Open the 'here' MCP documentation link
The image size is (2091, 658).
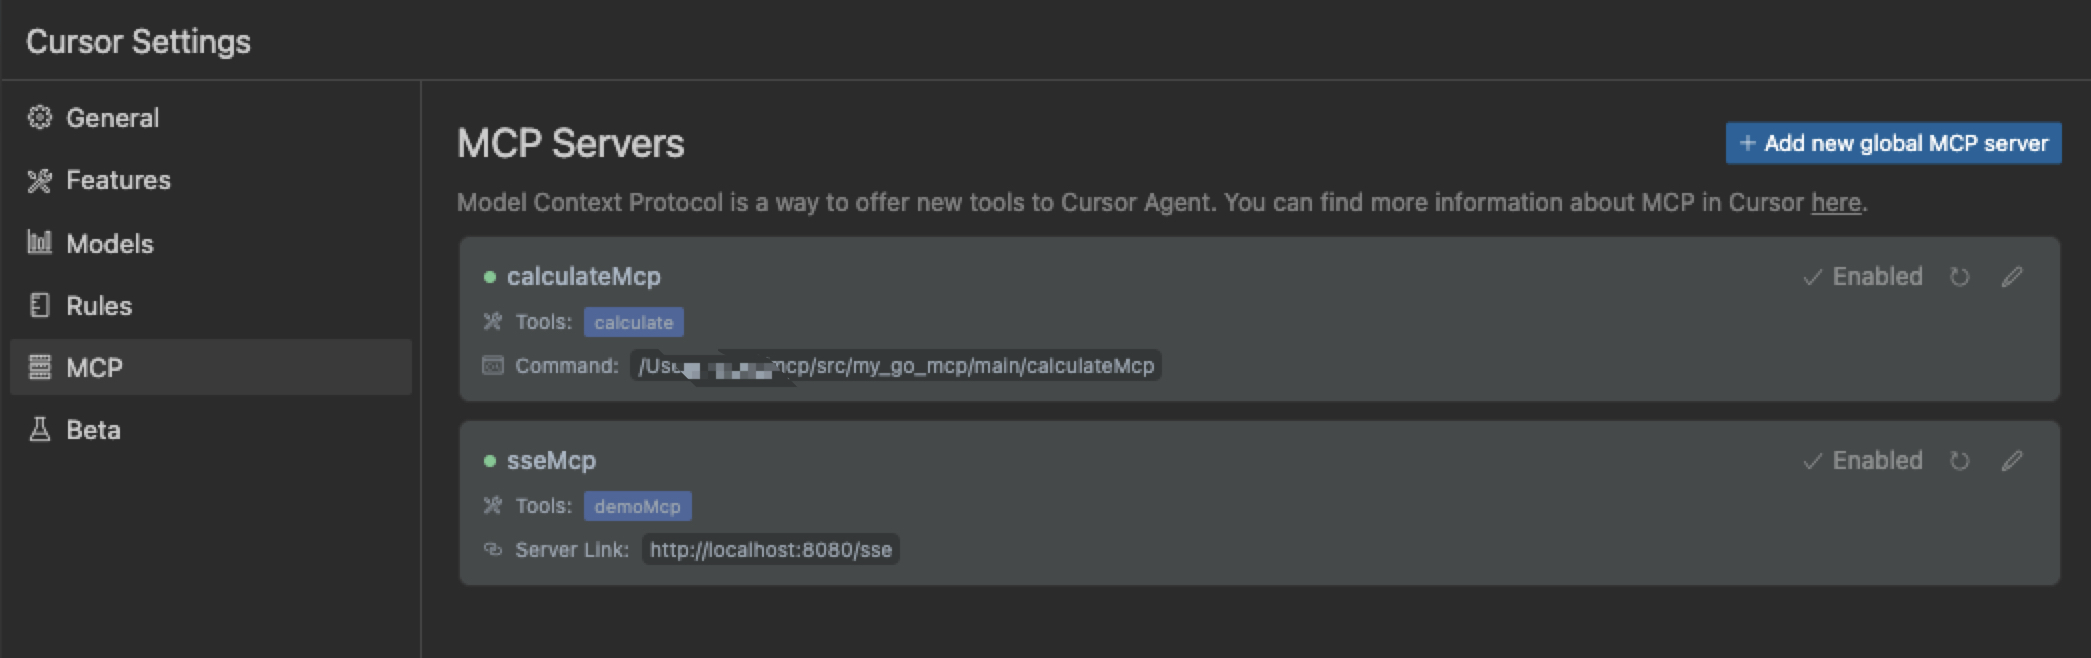coord(1835,203)
